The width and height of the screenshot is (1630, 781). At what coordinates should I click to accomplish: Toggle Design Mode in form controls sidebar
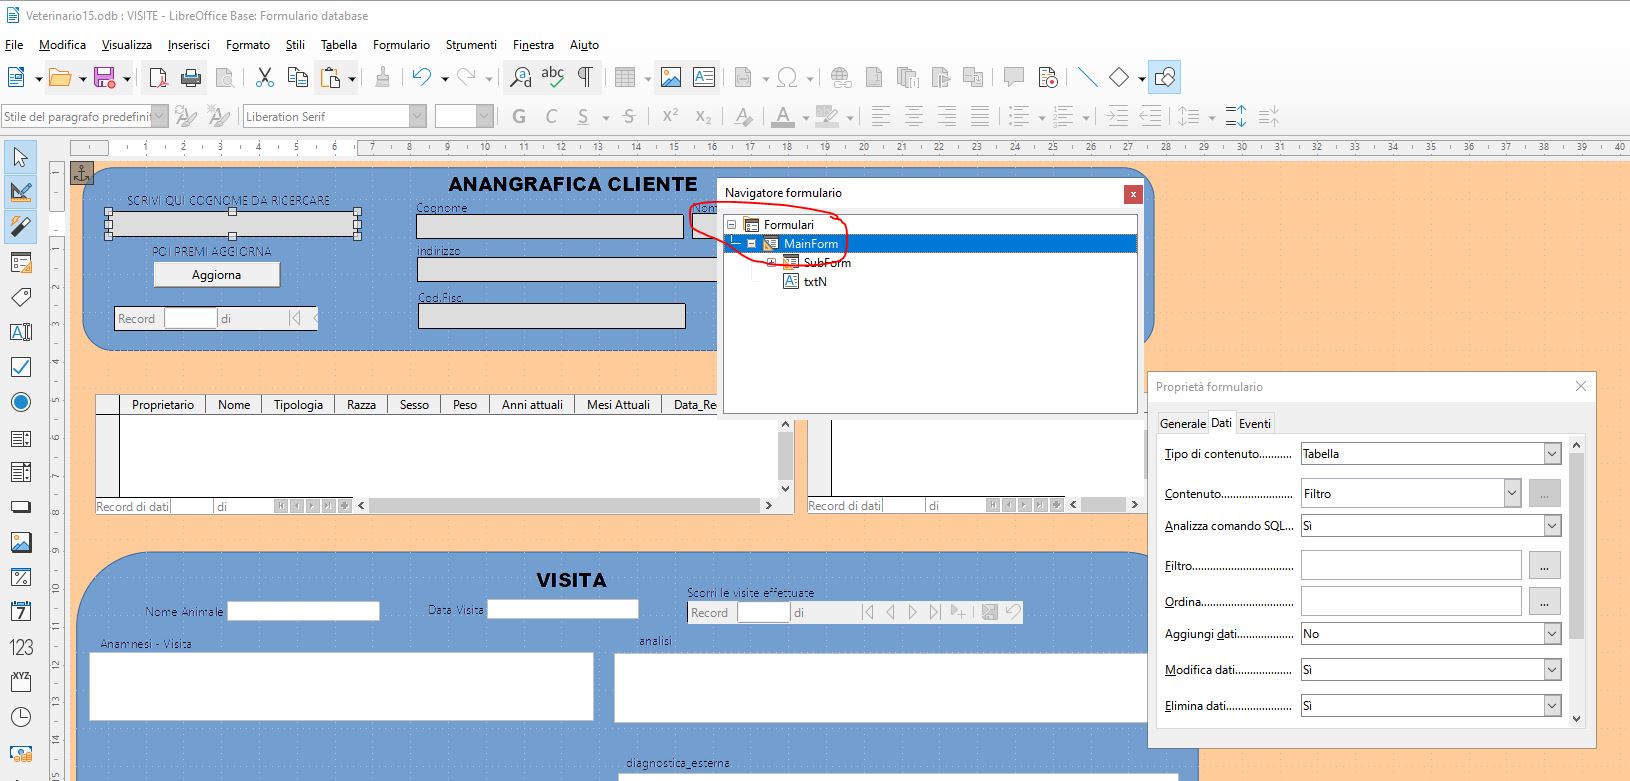click(20, 191)
